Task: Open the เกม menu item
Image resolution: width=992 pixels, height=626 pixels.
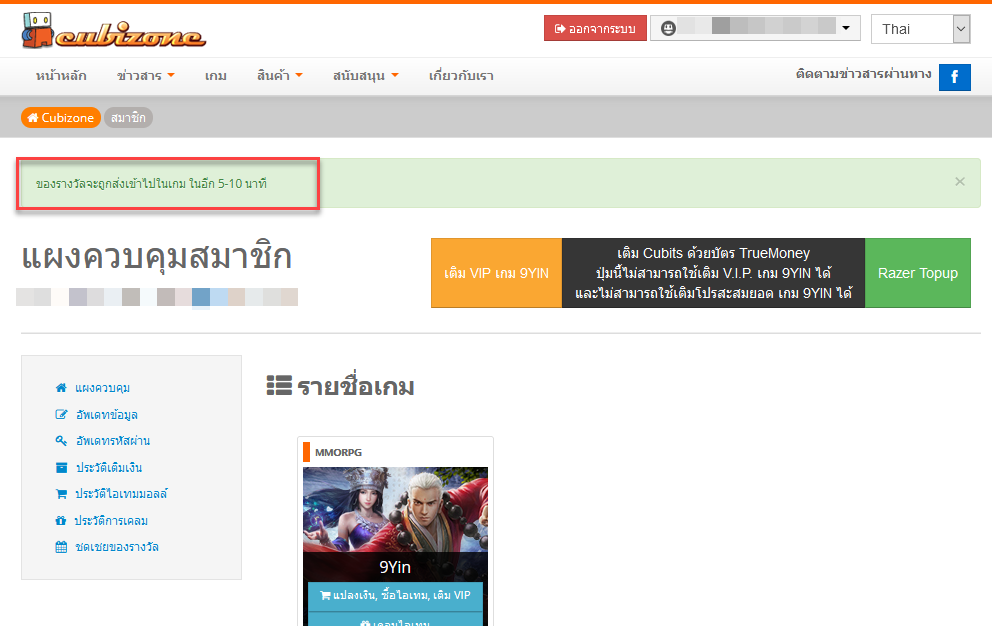Action: (216, 76)
